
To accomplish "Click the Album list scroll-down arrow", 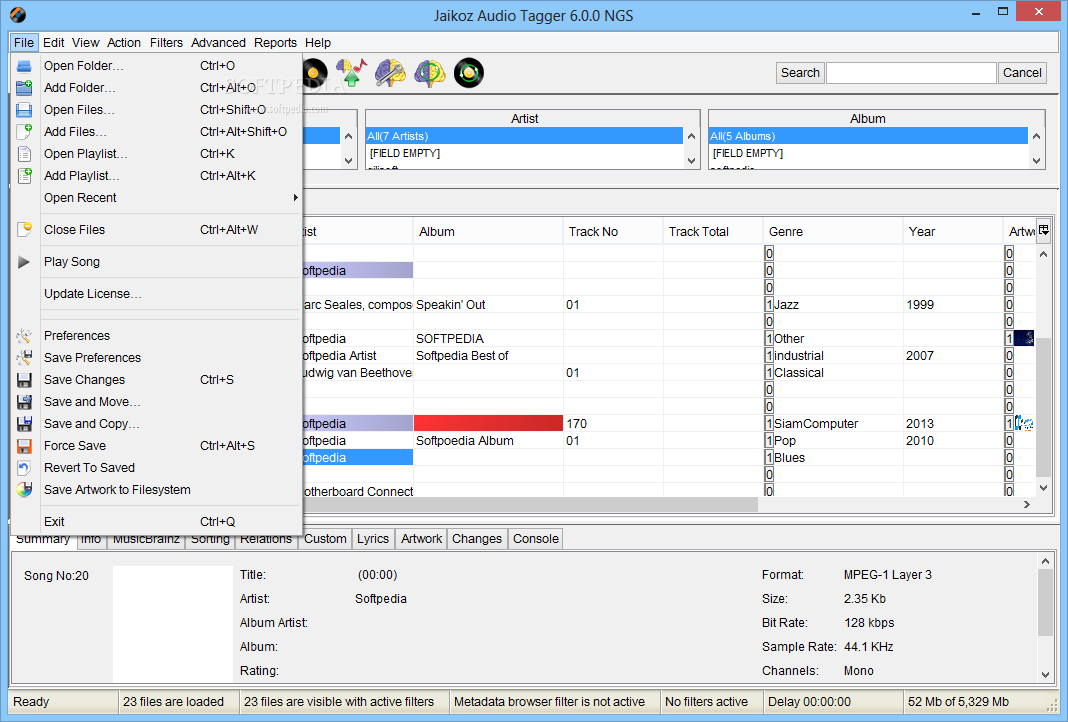I will (1037, 161).
